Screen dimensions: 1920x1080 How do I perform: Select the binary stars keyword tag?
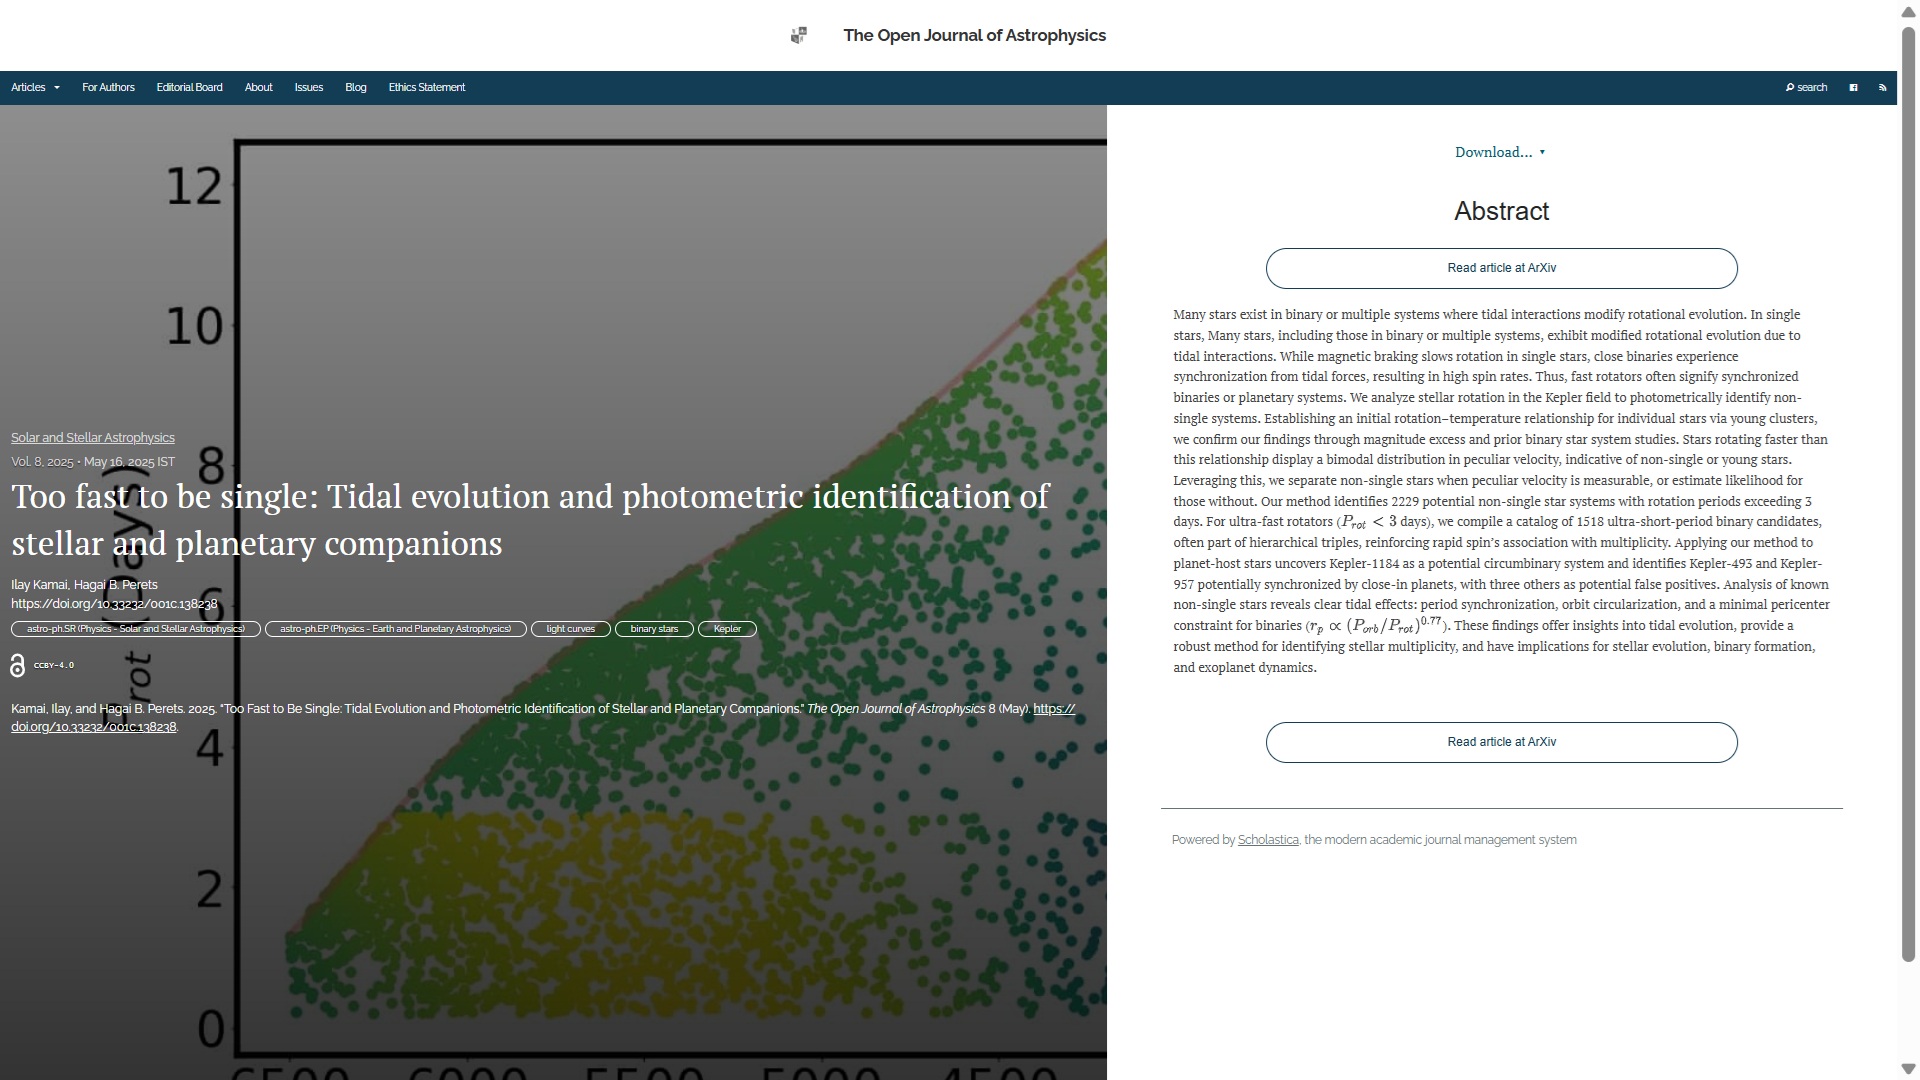click(654, 630)
